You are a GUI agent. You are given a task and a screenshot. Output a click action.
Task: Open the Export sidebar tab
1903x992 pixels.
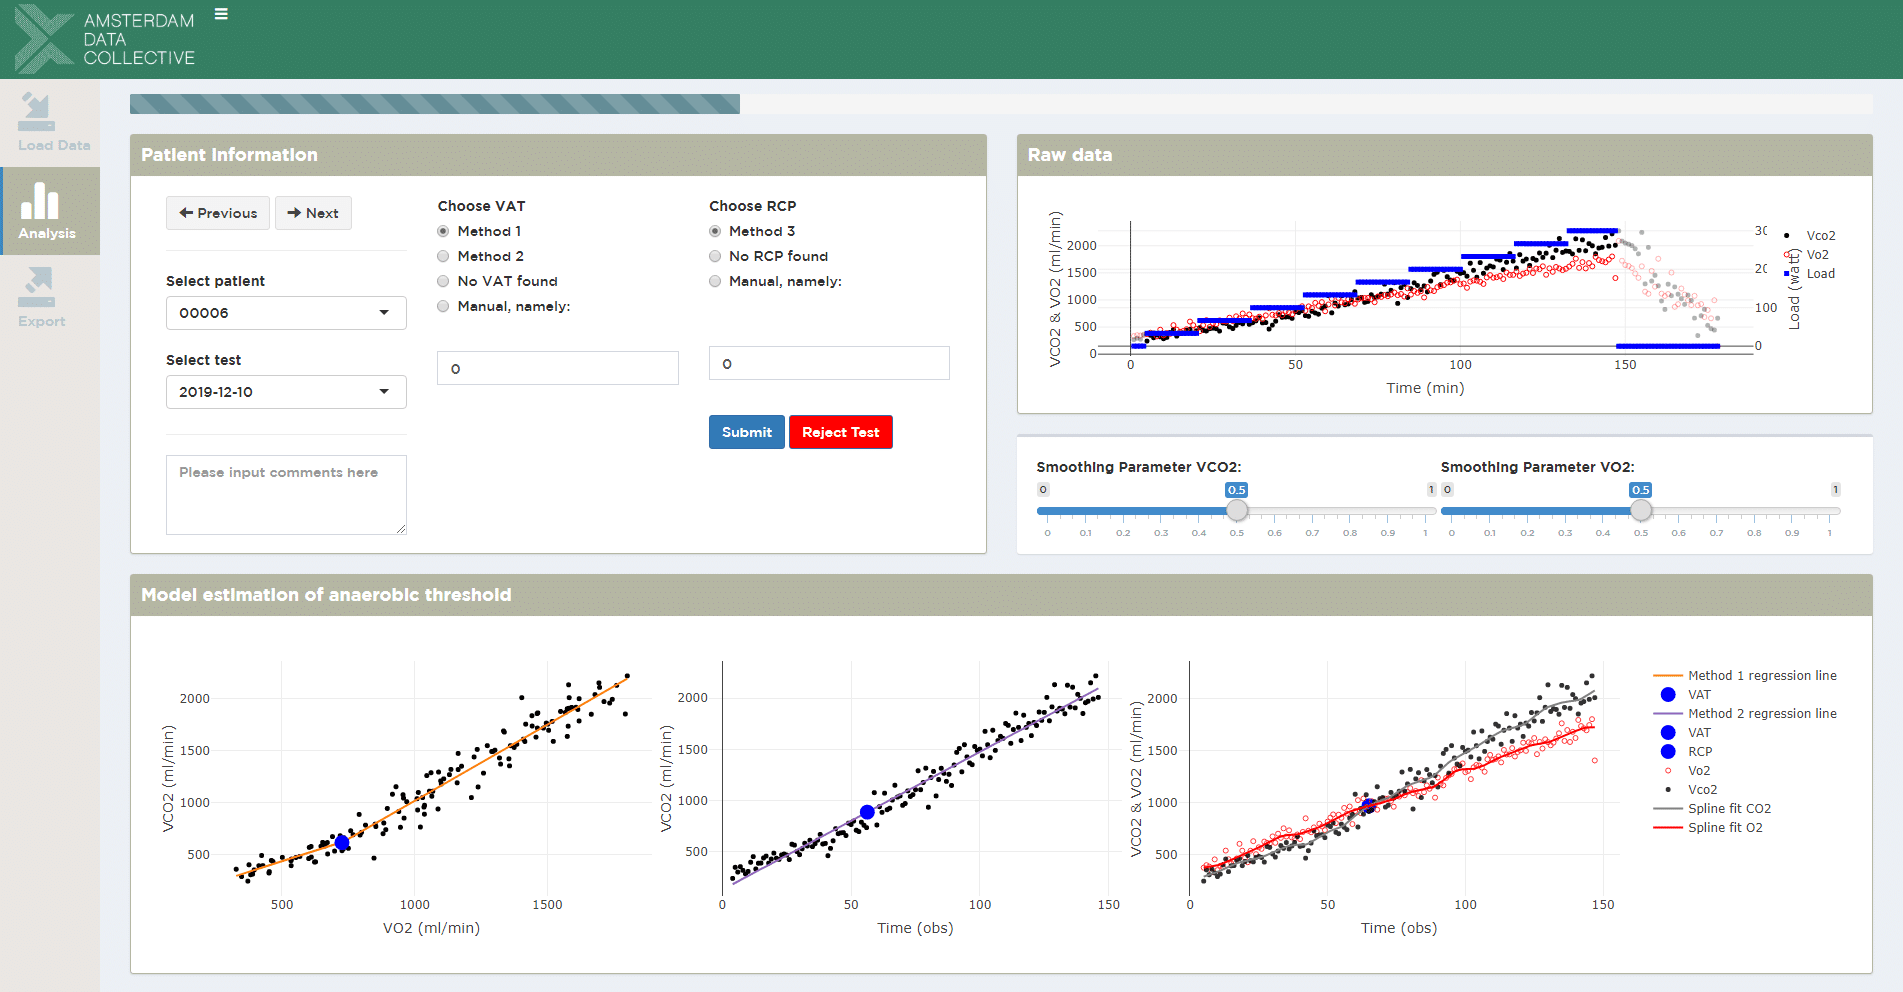coord(42,298)
